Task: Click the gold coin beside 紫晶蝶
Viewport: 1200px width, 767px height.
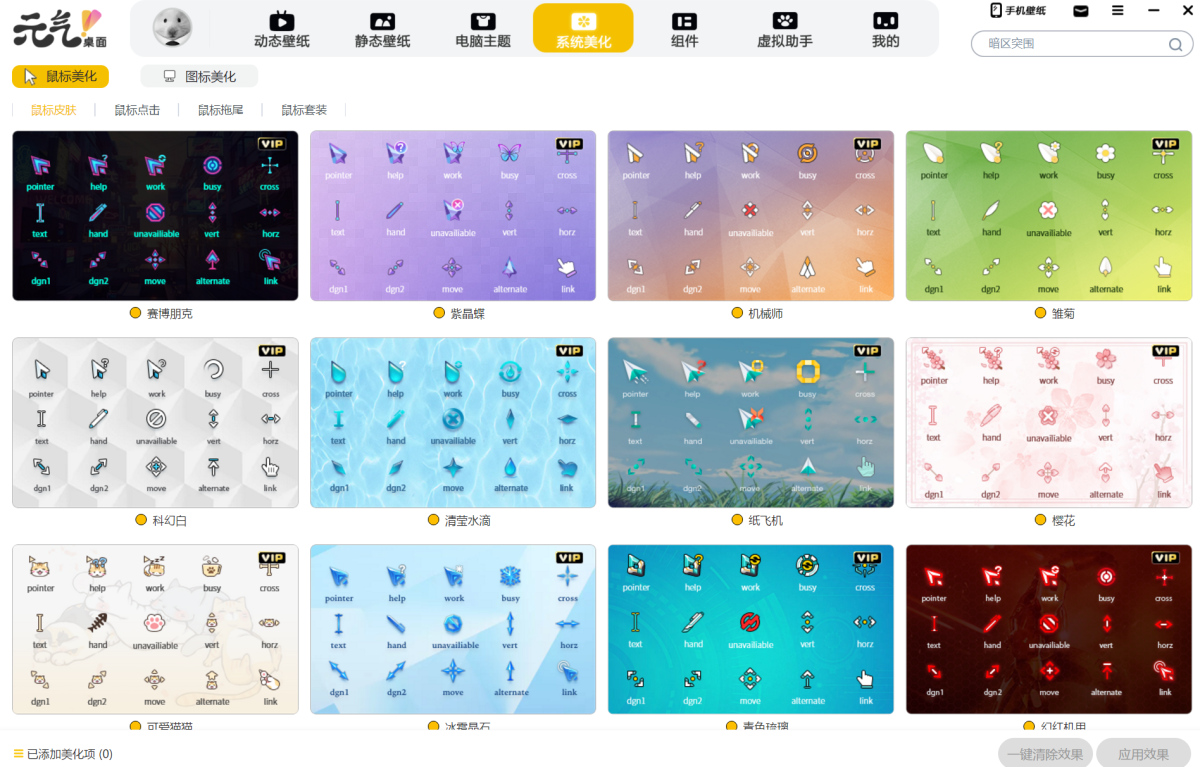Action: pyautogui.click(x=439, y=313)
